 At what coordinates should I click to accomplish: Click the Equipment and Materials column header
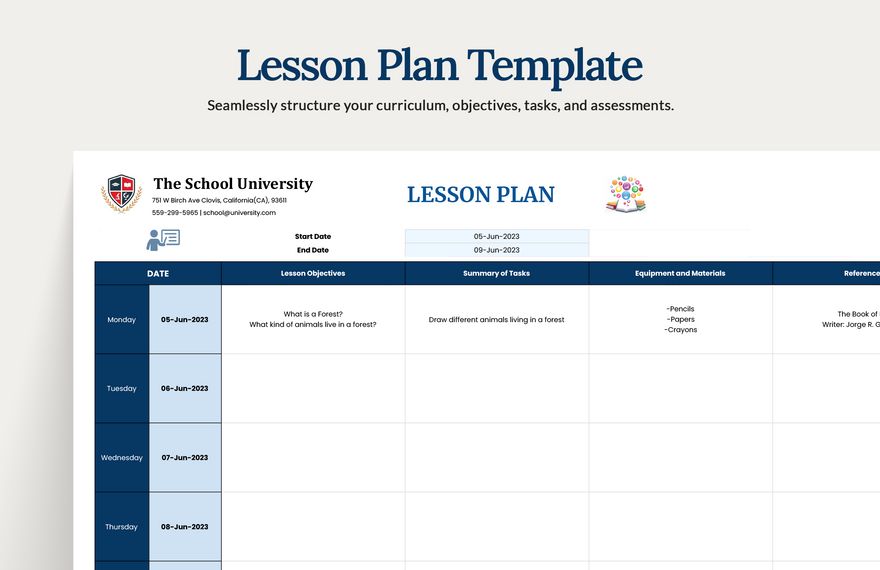[680, 273]
